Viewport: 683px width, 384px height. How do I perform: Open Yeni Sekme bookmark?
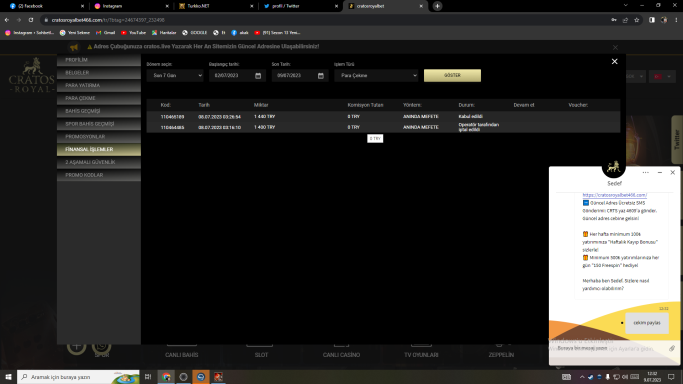[74, 33]
